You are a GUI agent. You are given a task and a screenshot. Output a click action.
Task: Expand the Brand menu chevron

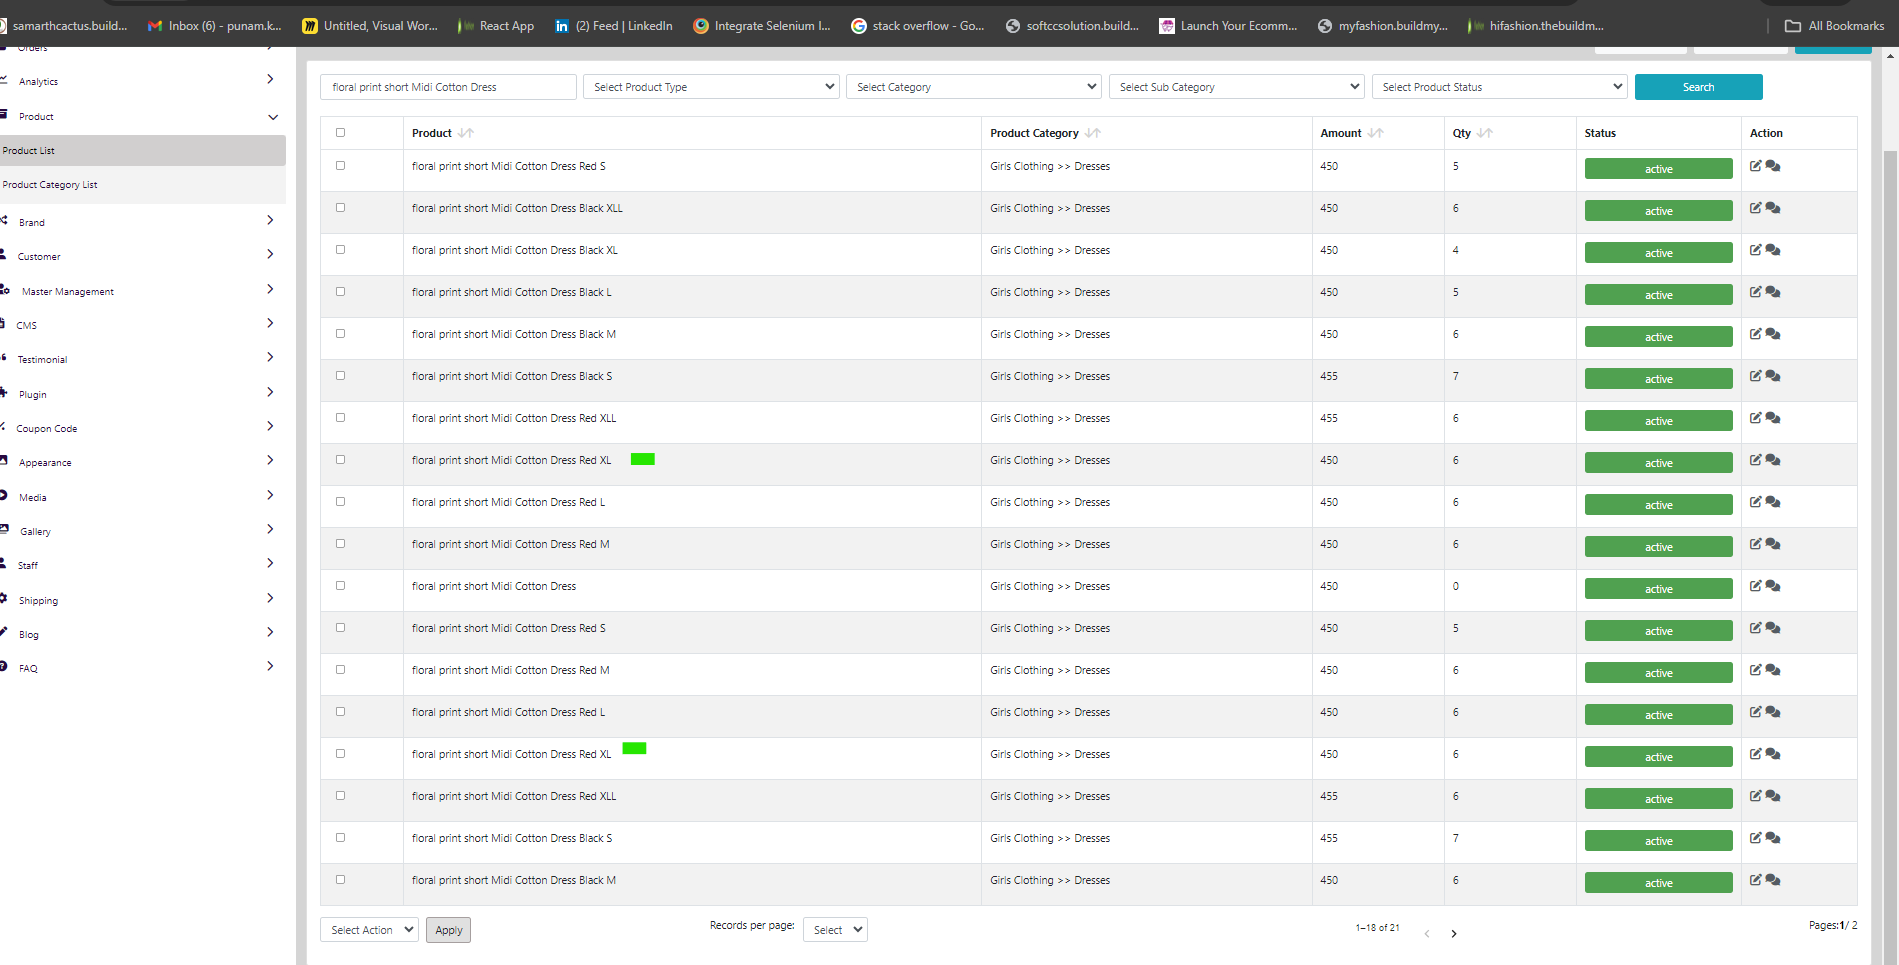click(270, 220)
